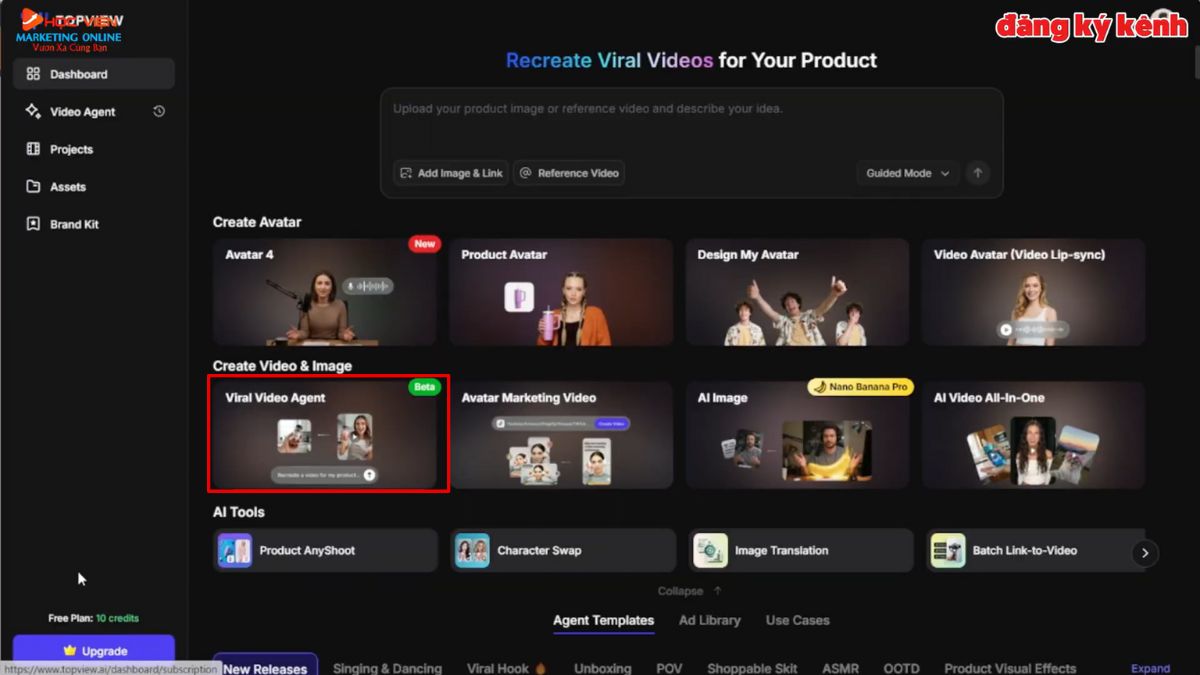1200x675 pixels.
Task: Open the Brand Kit section
Action: (x=72, y=224)
